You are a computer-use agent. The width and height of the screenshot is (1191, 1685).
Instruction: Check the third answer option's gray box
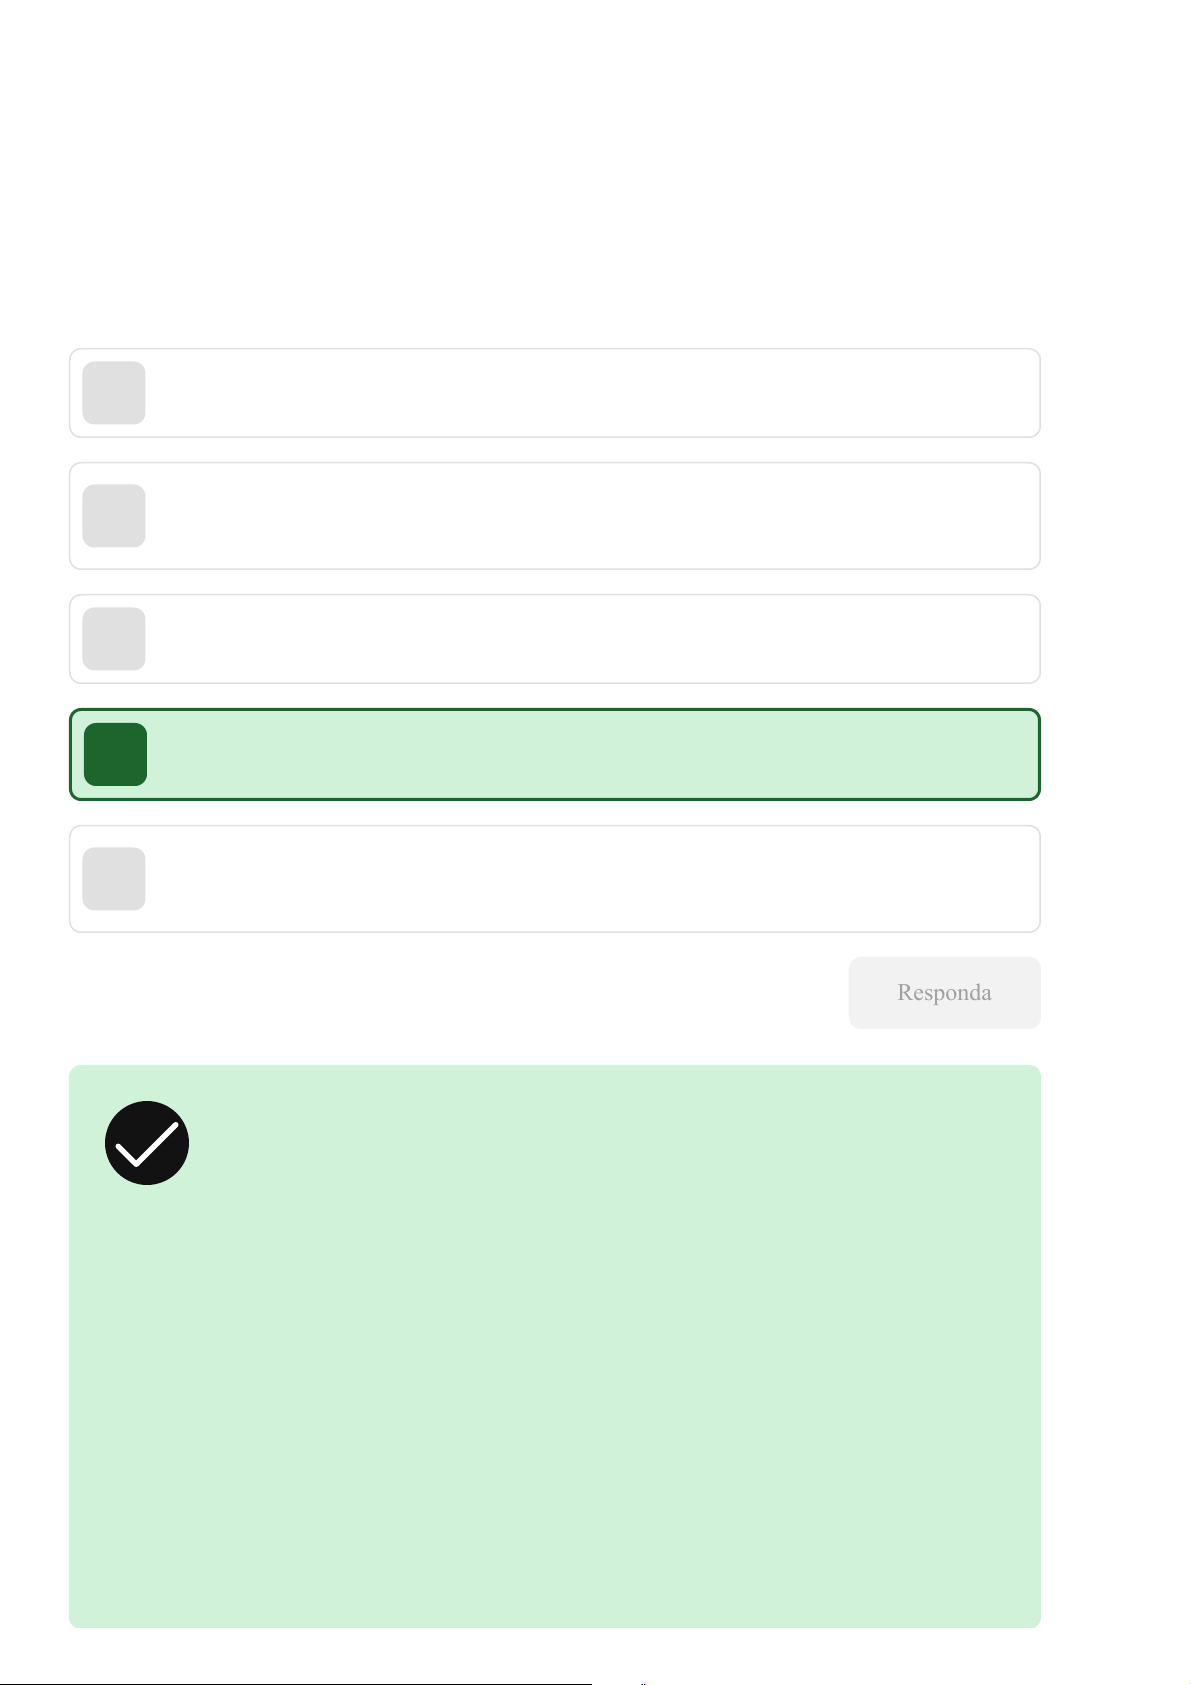[x=114, y=639]
